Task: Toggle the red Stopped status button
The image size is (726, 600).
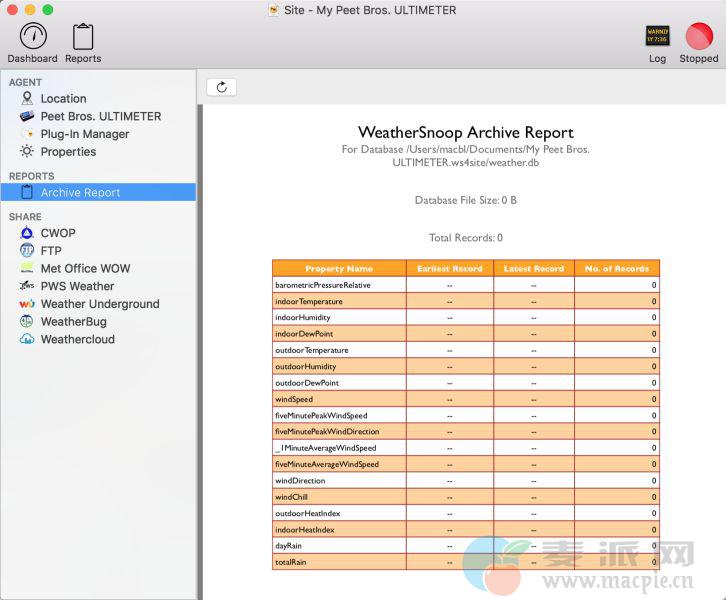Action: [698, 37]
